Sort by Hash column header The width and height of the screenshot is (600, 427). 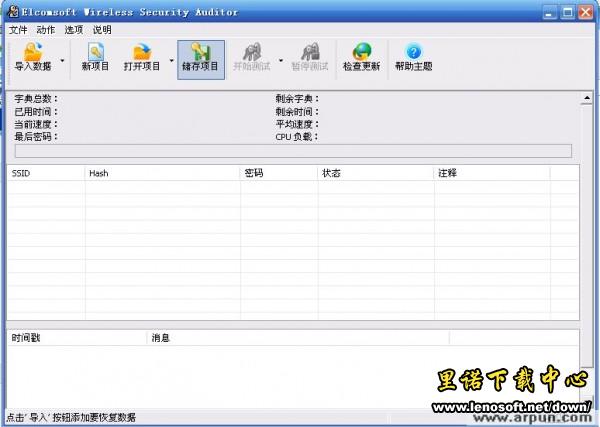pyautogui.click(x=163, y=173)
